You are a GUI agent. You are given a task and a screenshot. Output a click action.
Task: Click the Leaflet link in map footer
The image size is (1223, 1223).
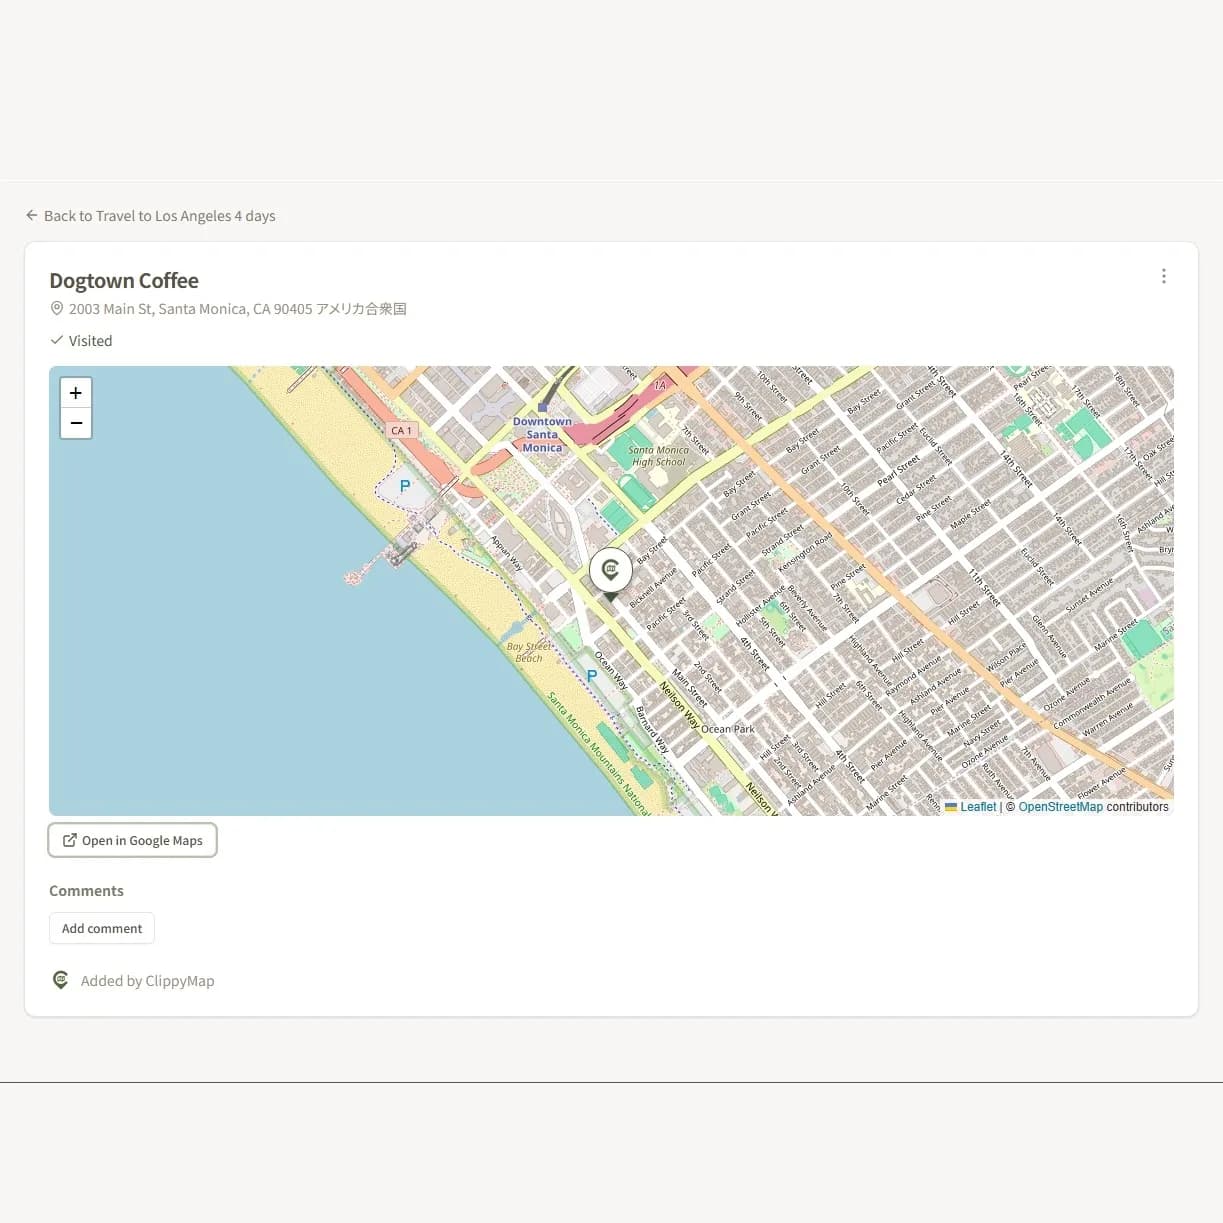pos(977,806)
